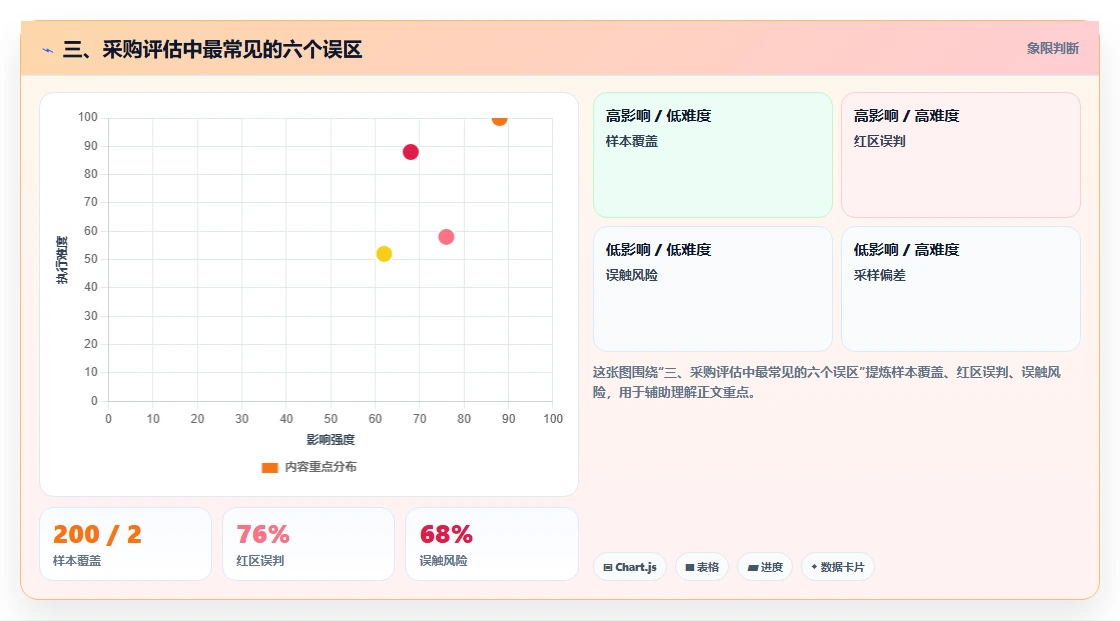Image resolution: width=1120 pixels, height=621 pixels.
Task: Select the yellow scatter point
Action: [384, 254]
